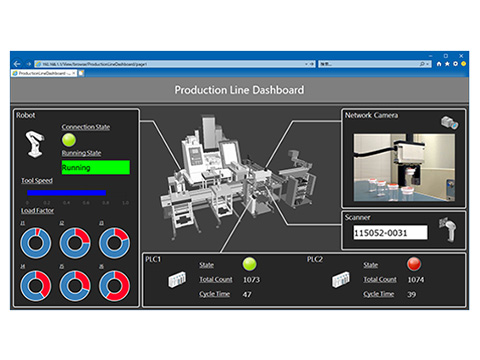Select the PLC1 module icon
The width and height of the screenshot is (480, 360).
pos(177,279)
